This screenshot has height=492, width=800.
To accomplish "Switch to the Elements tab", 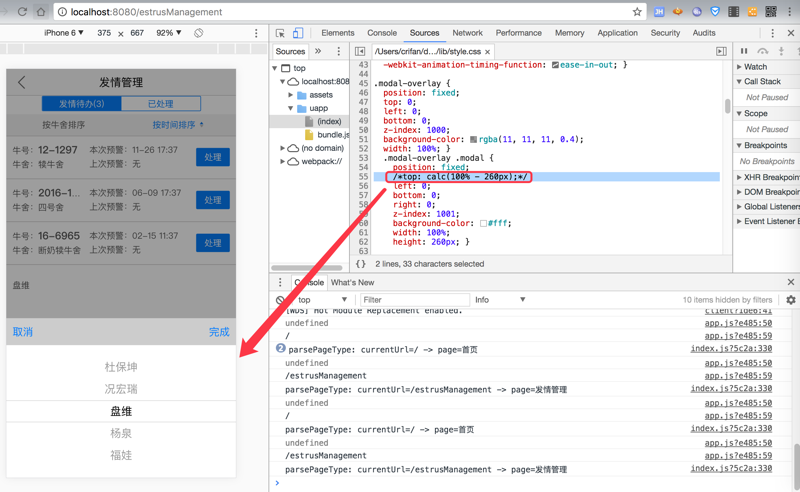I will point(337,33).
